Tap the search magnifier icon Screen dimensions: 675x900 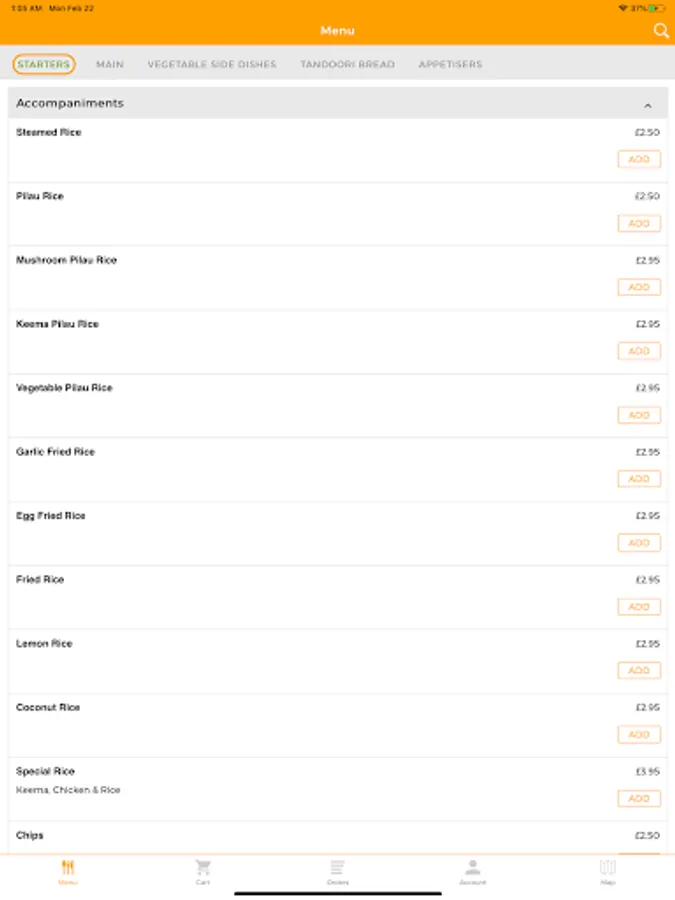point(660,31)
